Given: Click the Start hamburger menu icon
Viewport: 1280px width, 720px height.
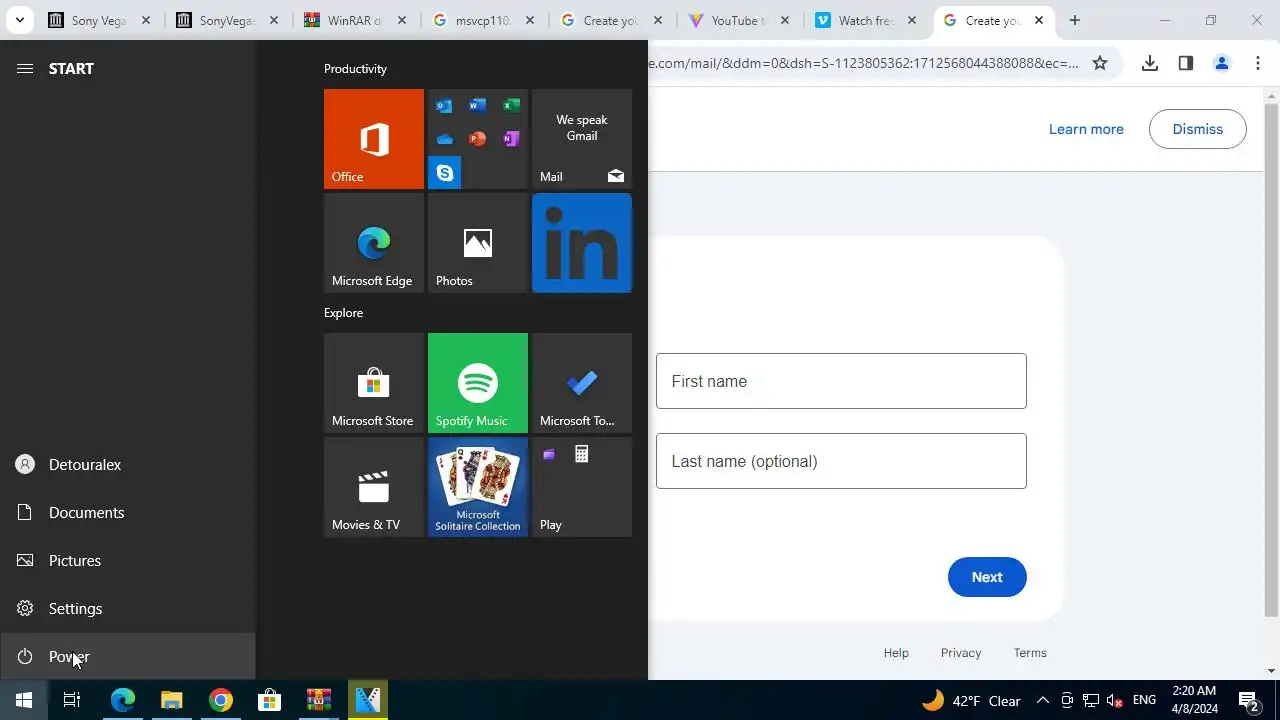Looking at the screenshot, I should [25, 68].
